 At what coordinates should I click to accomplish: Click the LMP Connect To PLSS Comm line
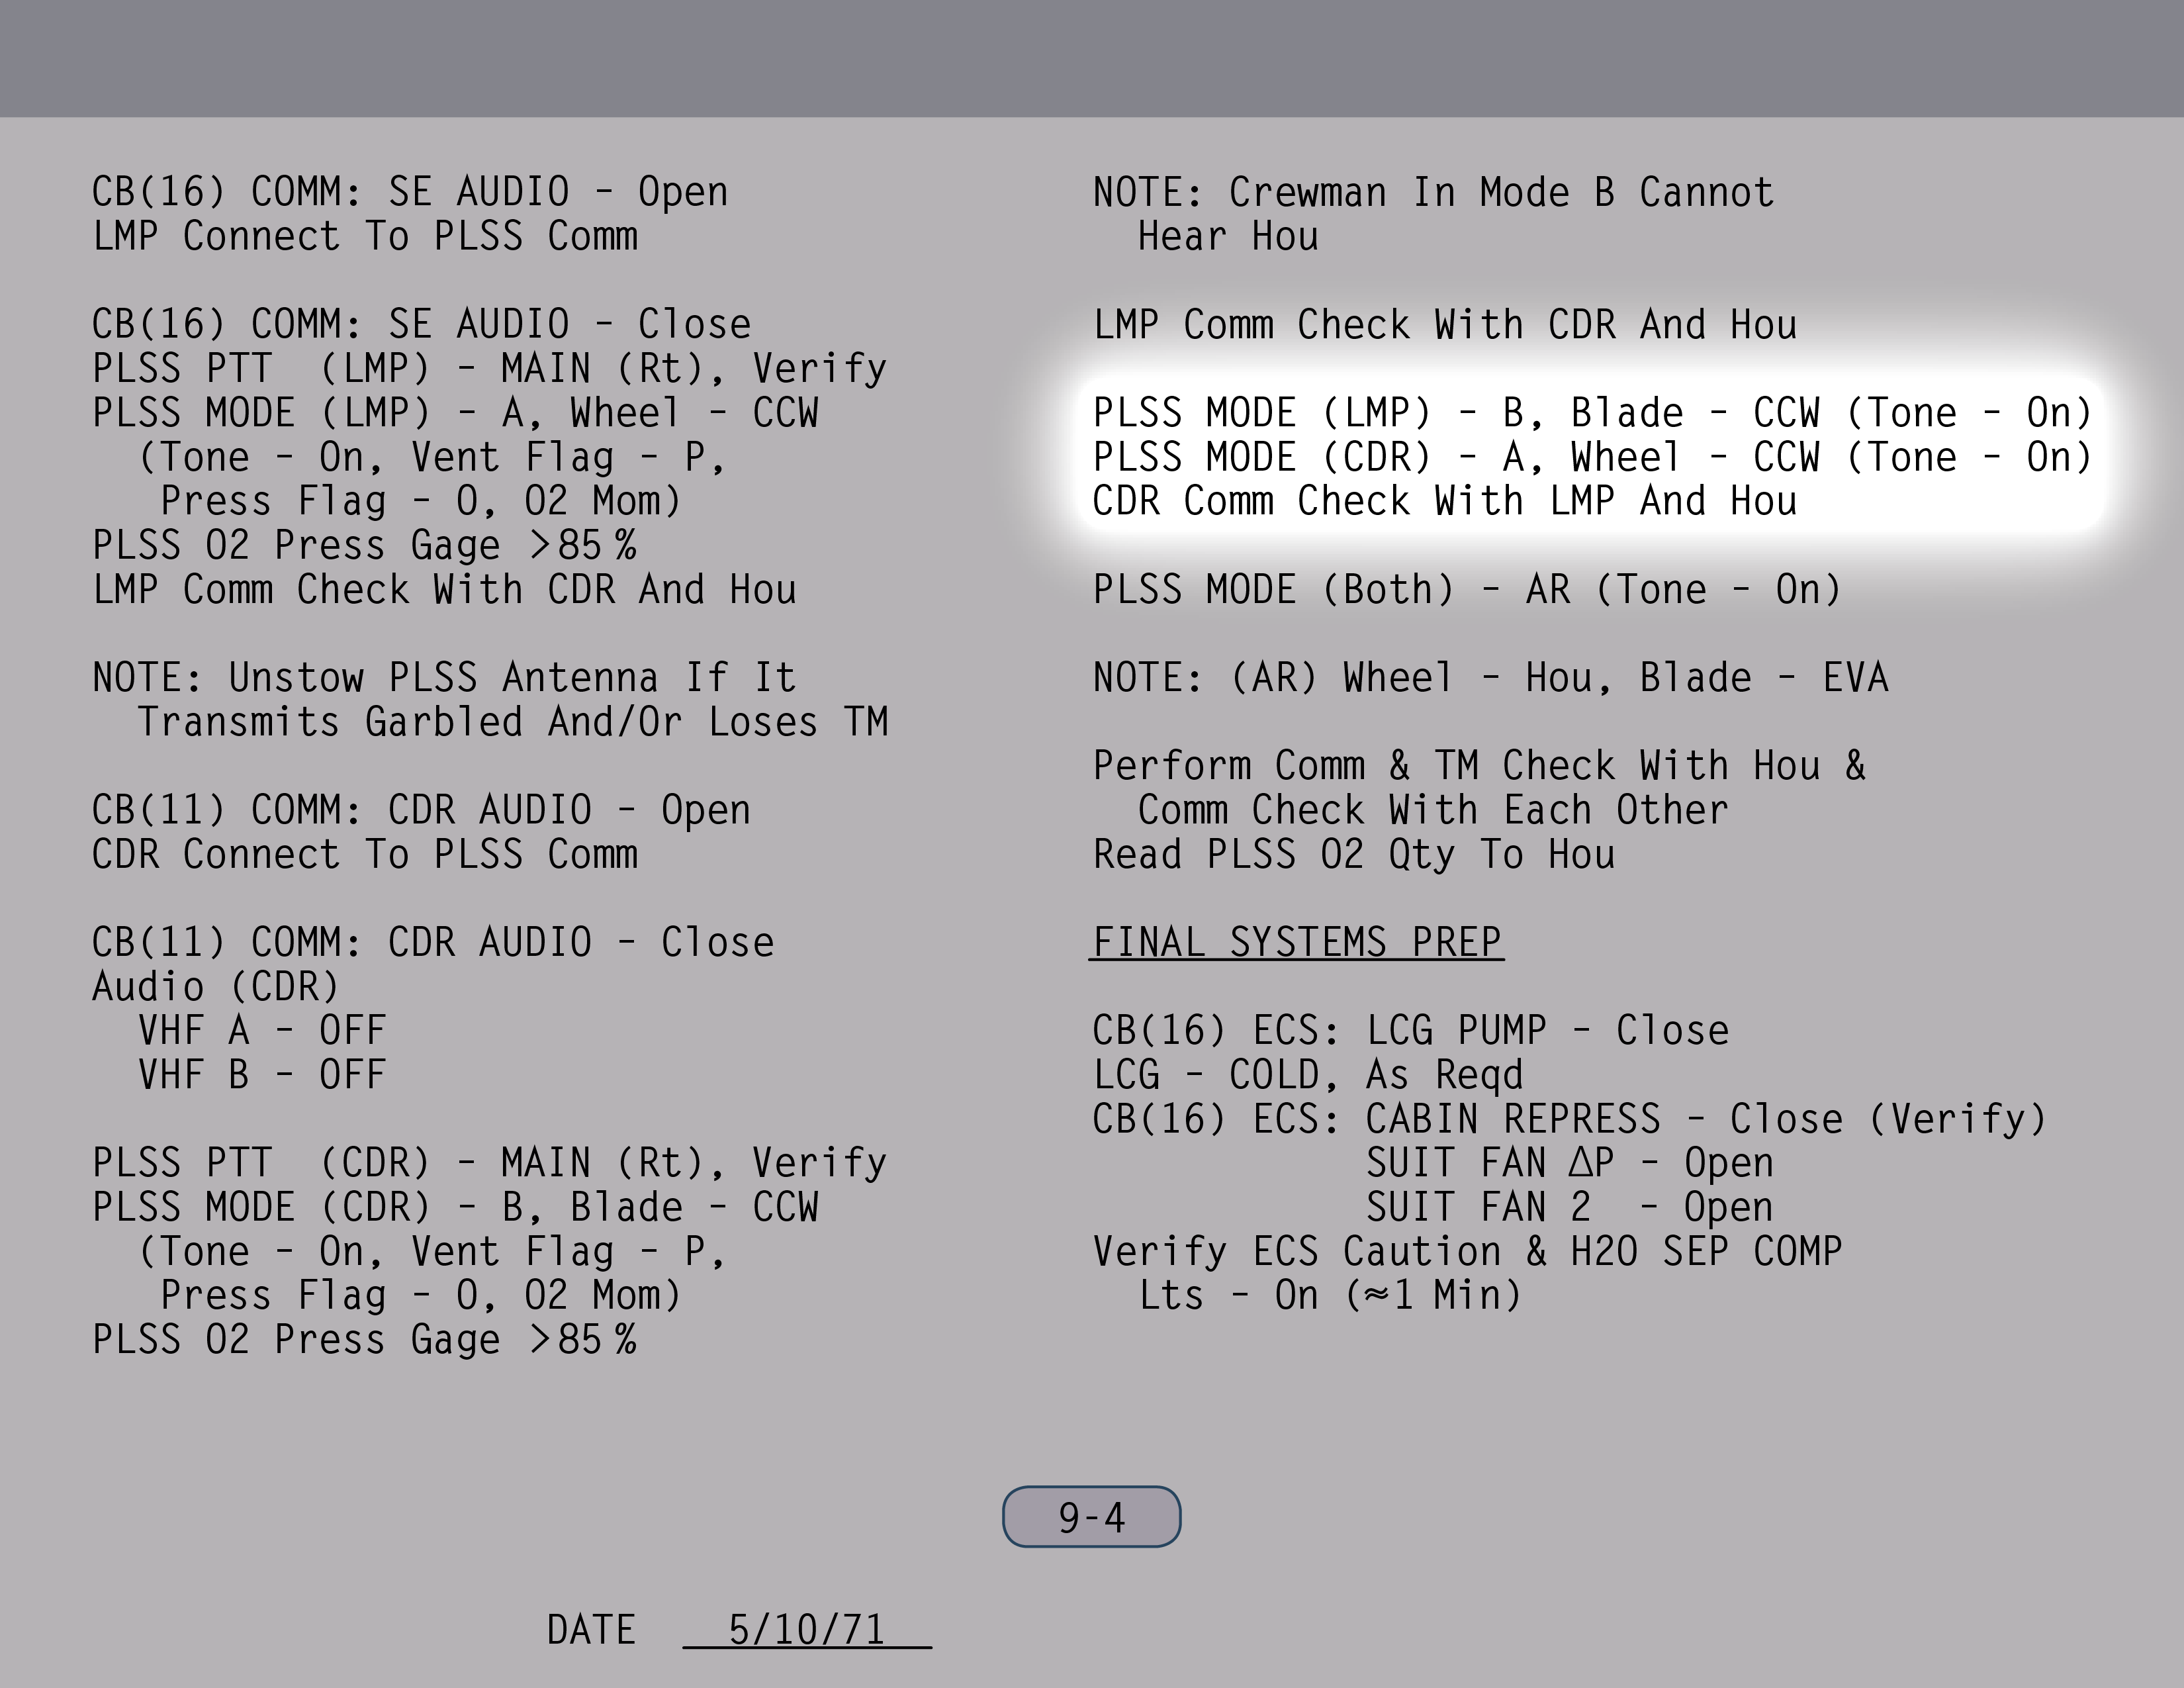click(x=365, y=236)
